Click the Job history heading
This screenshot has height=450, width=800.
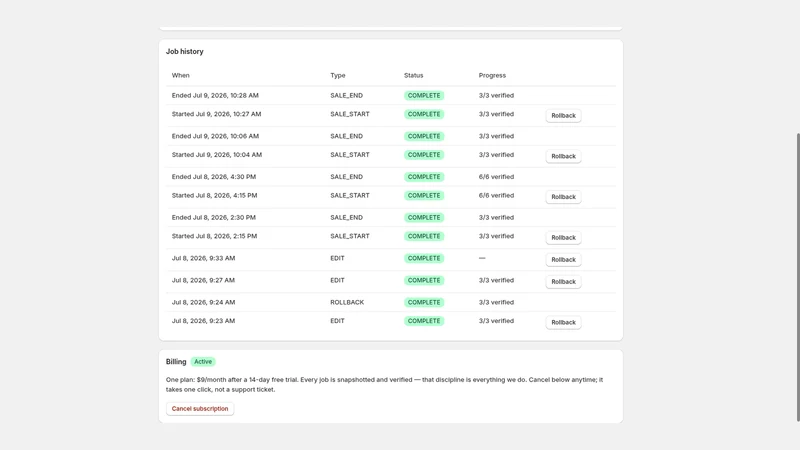(185, 52)
